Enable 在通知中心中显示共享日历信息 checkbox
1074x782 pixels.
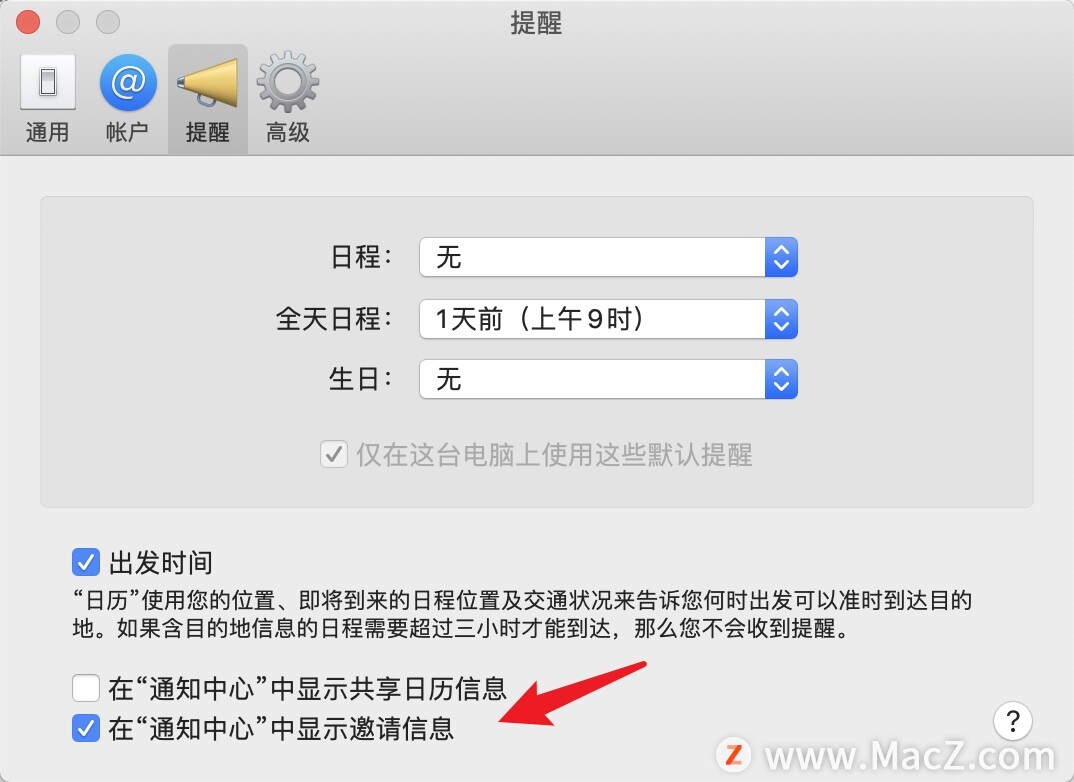point(86,688)
